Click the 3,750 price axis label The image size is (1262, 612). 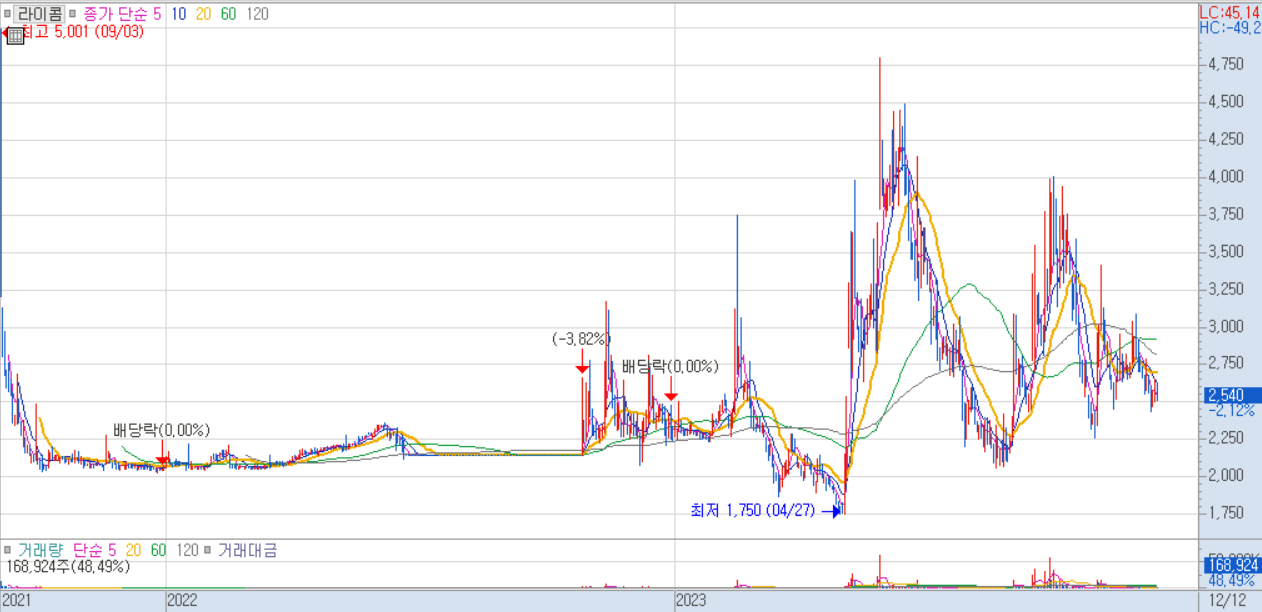[1225, 214]
